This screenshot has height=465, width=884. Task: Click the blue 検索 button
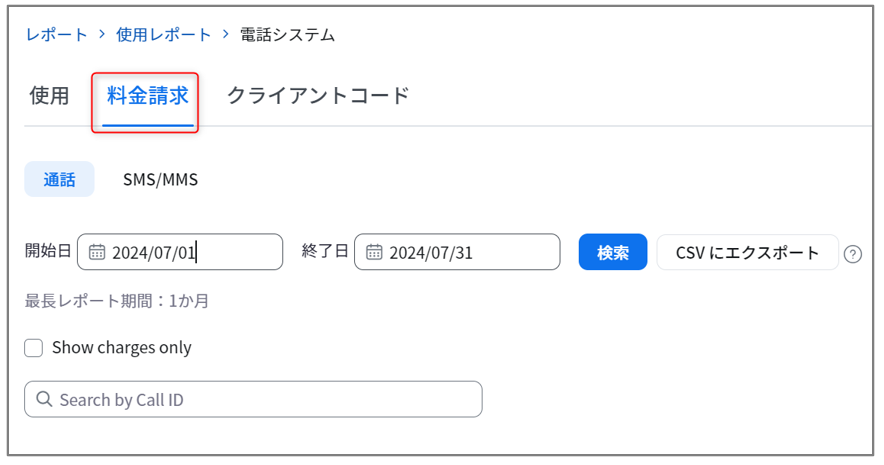tap(613, 252)
